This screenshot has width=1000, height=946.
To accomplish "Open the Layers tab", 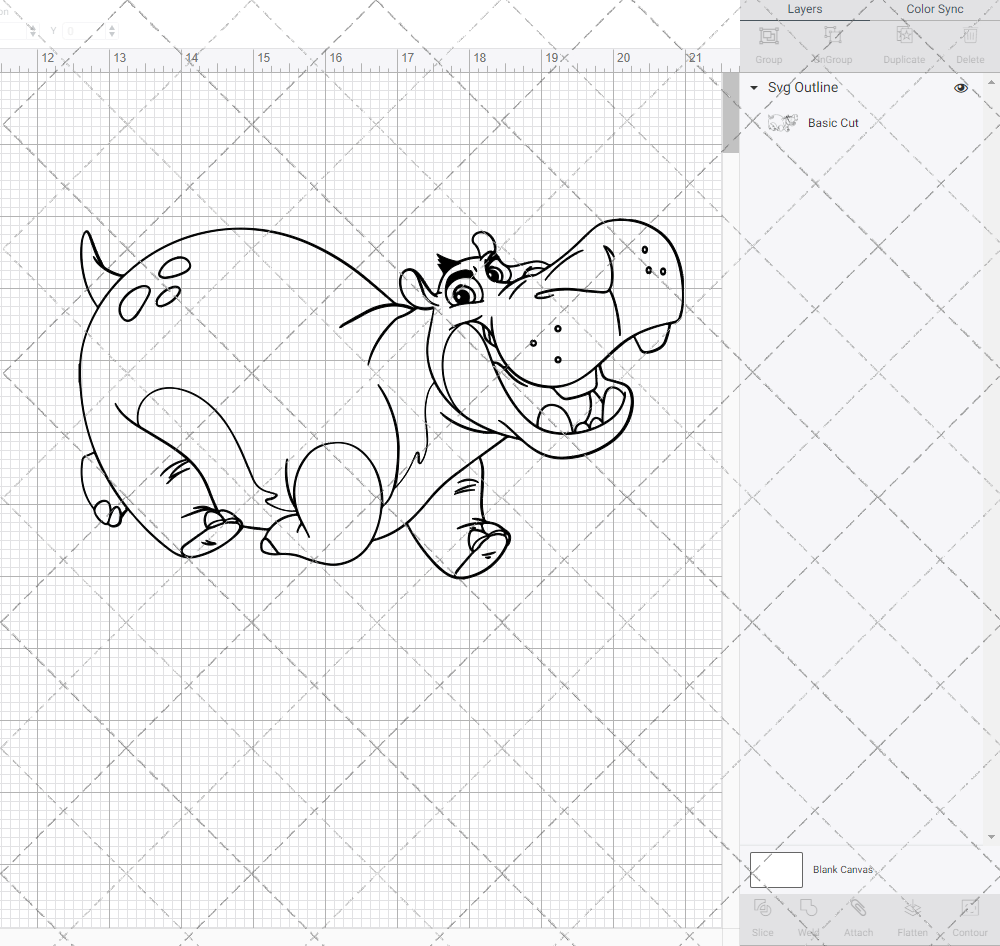I will pyautogui.click(x=804, y=9).
